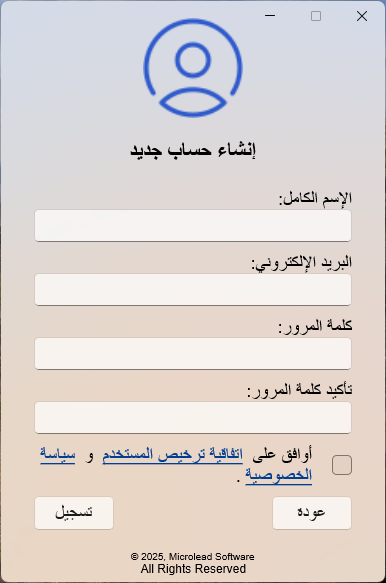
Task: Maximize the registration window
Action: (x=316, y=16)
